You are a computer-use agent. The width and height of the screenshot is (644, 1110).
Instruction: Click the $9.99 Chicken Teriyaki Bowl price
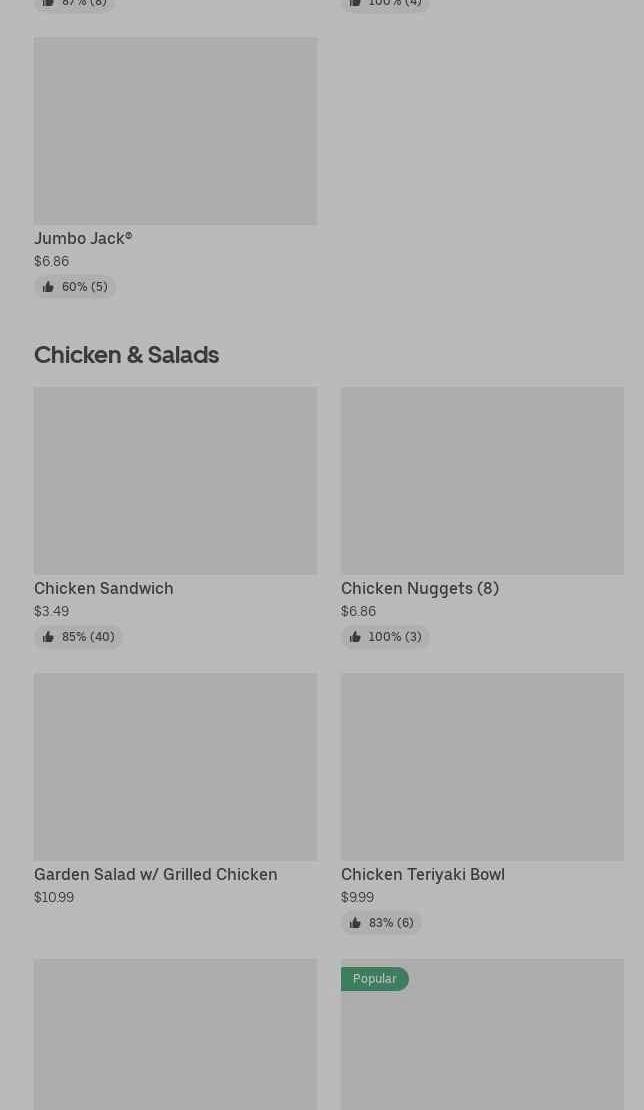click(357, 897)
